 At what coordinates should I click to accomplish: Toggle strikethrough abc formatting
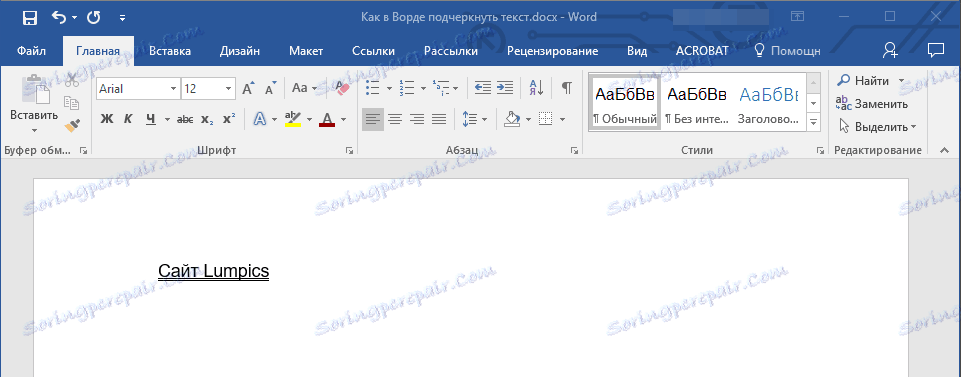coord(185,119)
